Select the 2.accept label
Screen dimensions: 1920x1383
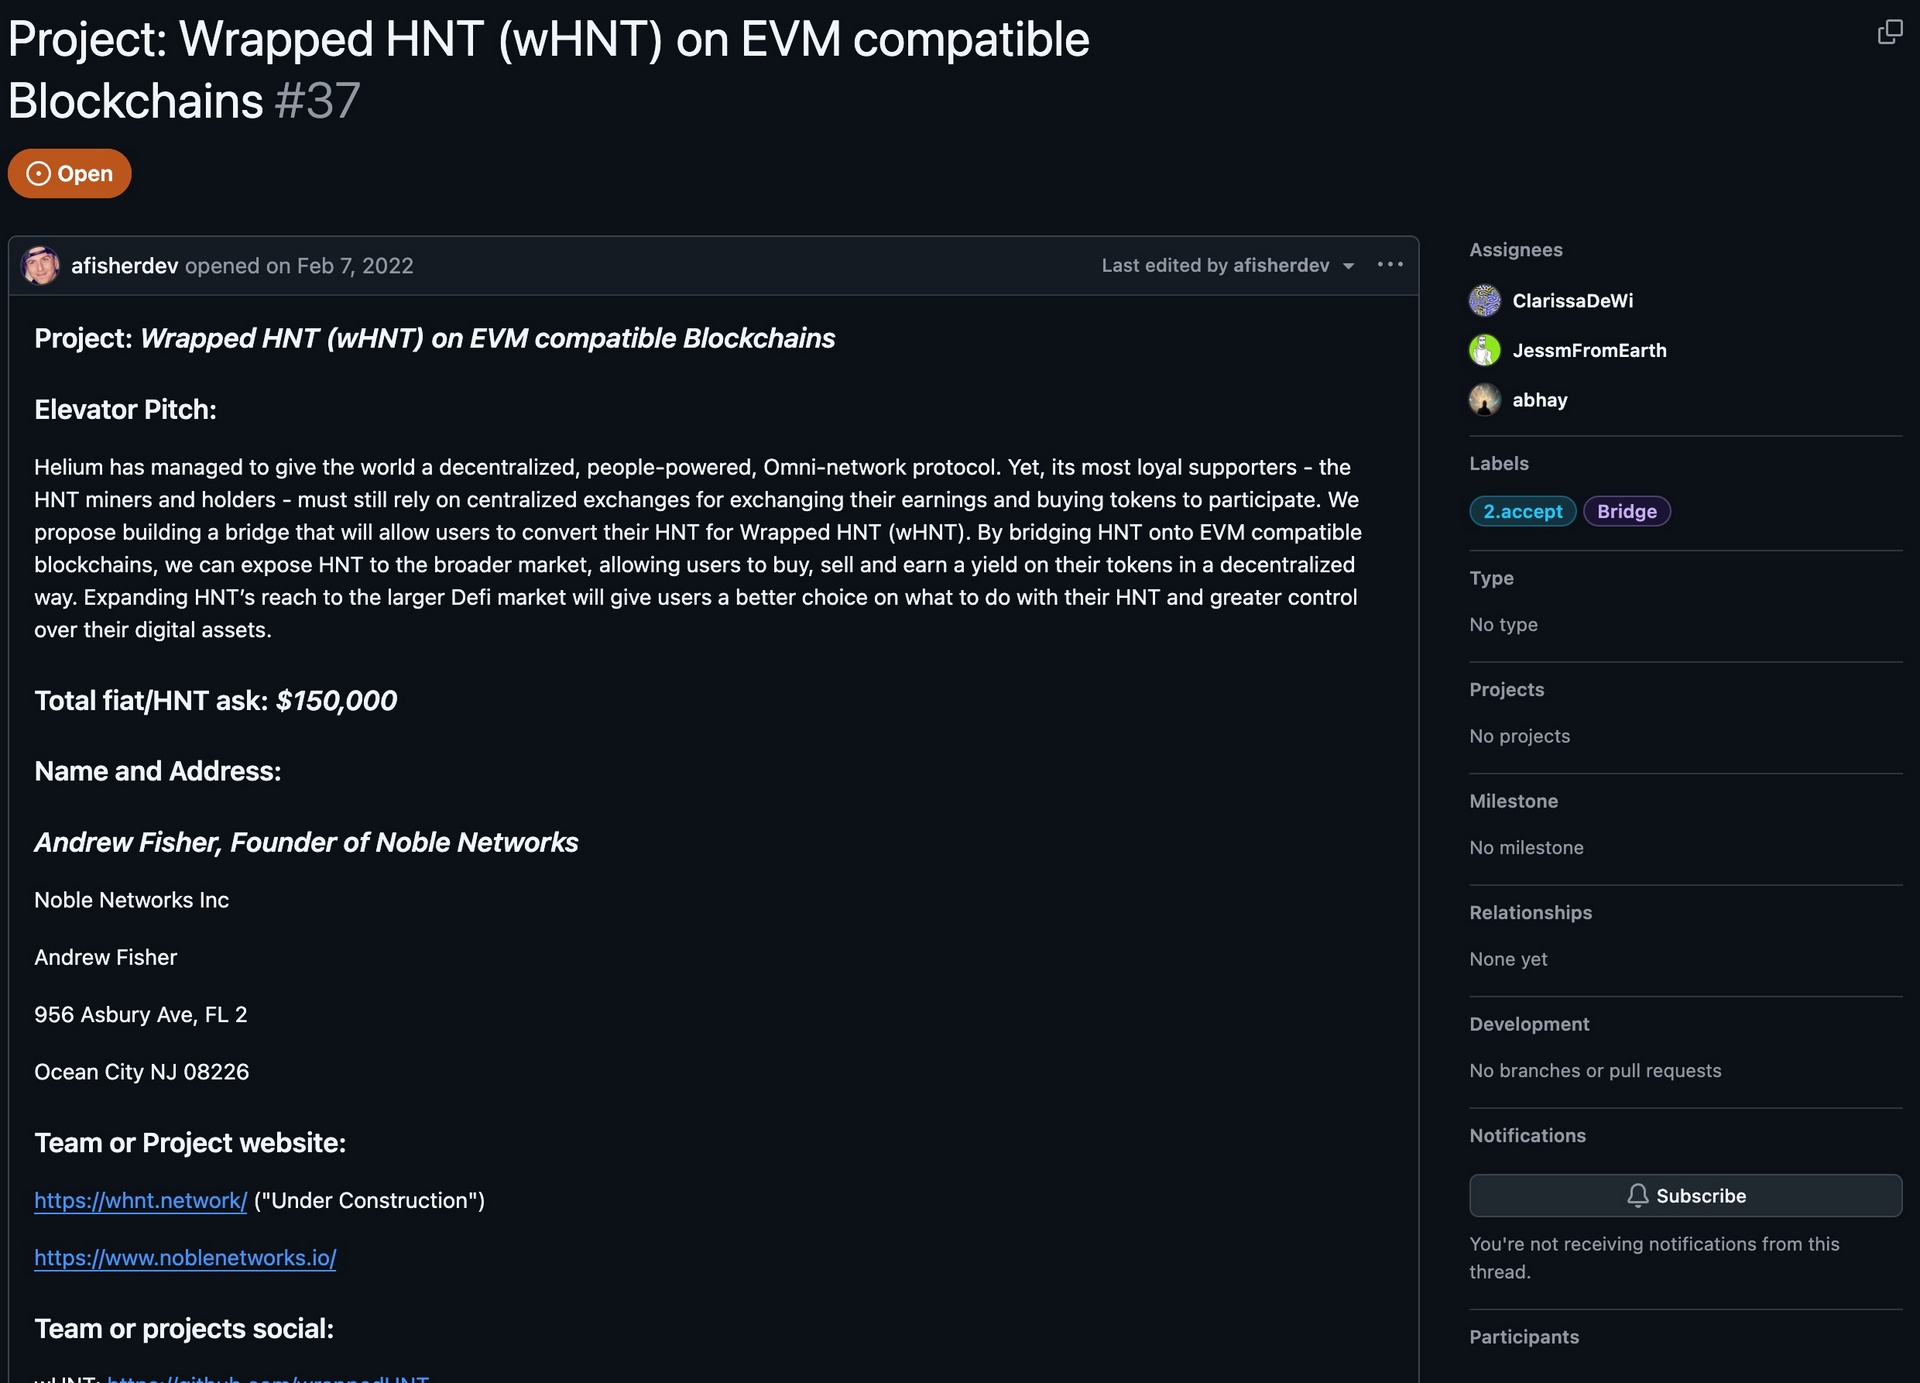point(1523,511)
